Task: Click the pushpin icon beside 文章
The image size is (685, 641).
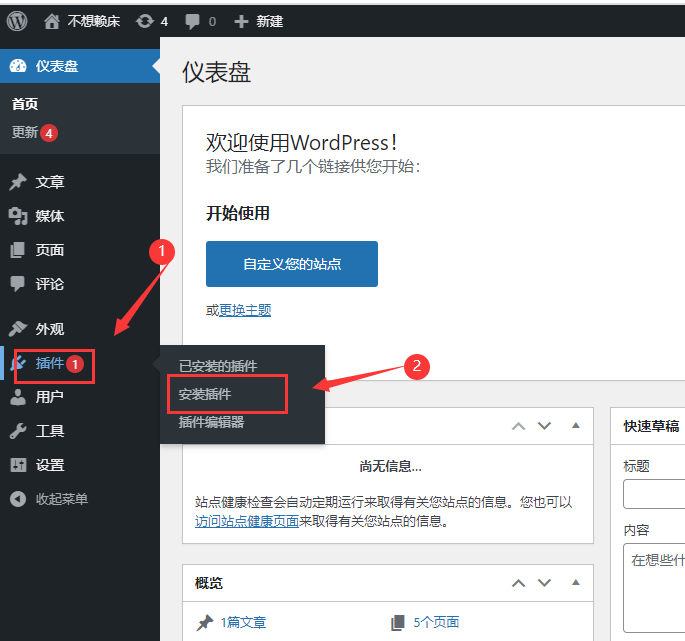Action: [18, 182]
